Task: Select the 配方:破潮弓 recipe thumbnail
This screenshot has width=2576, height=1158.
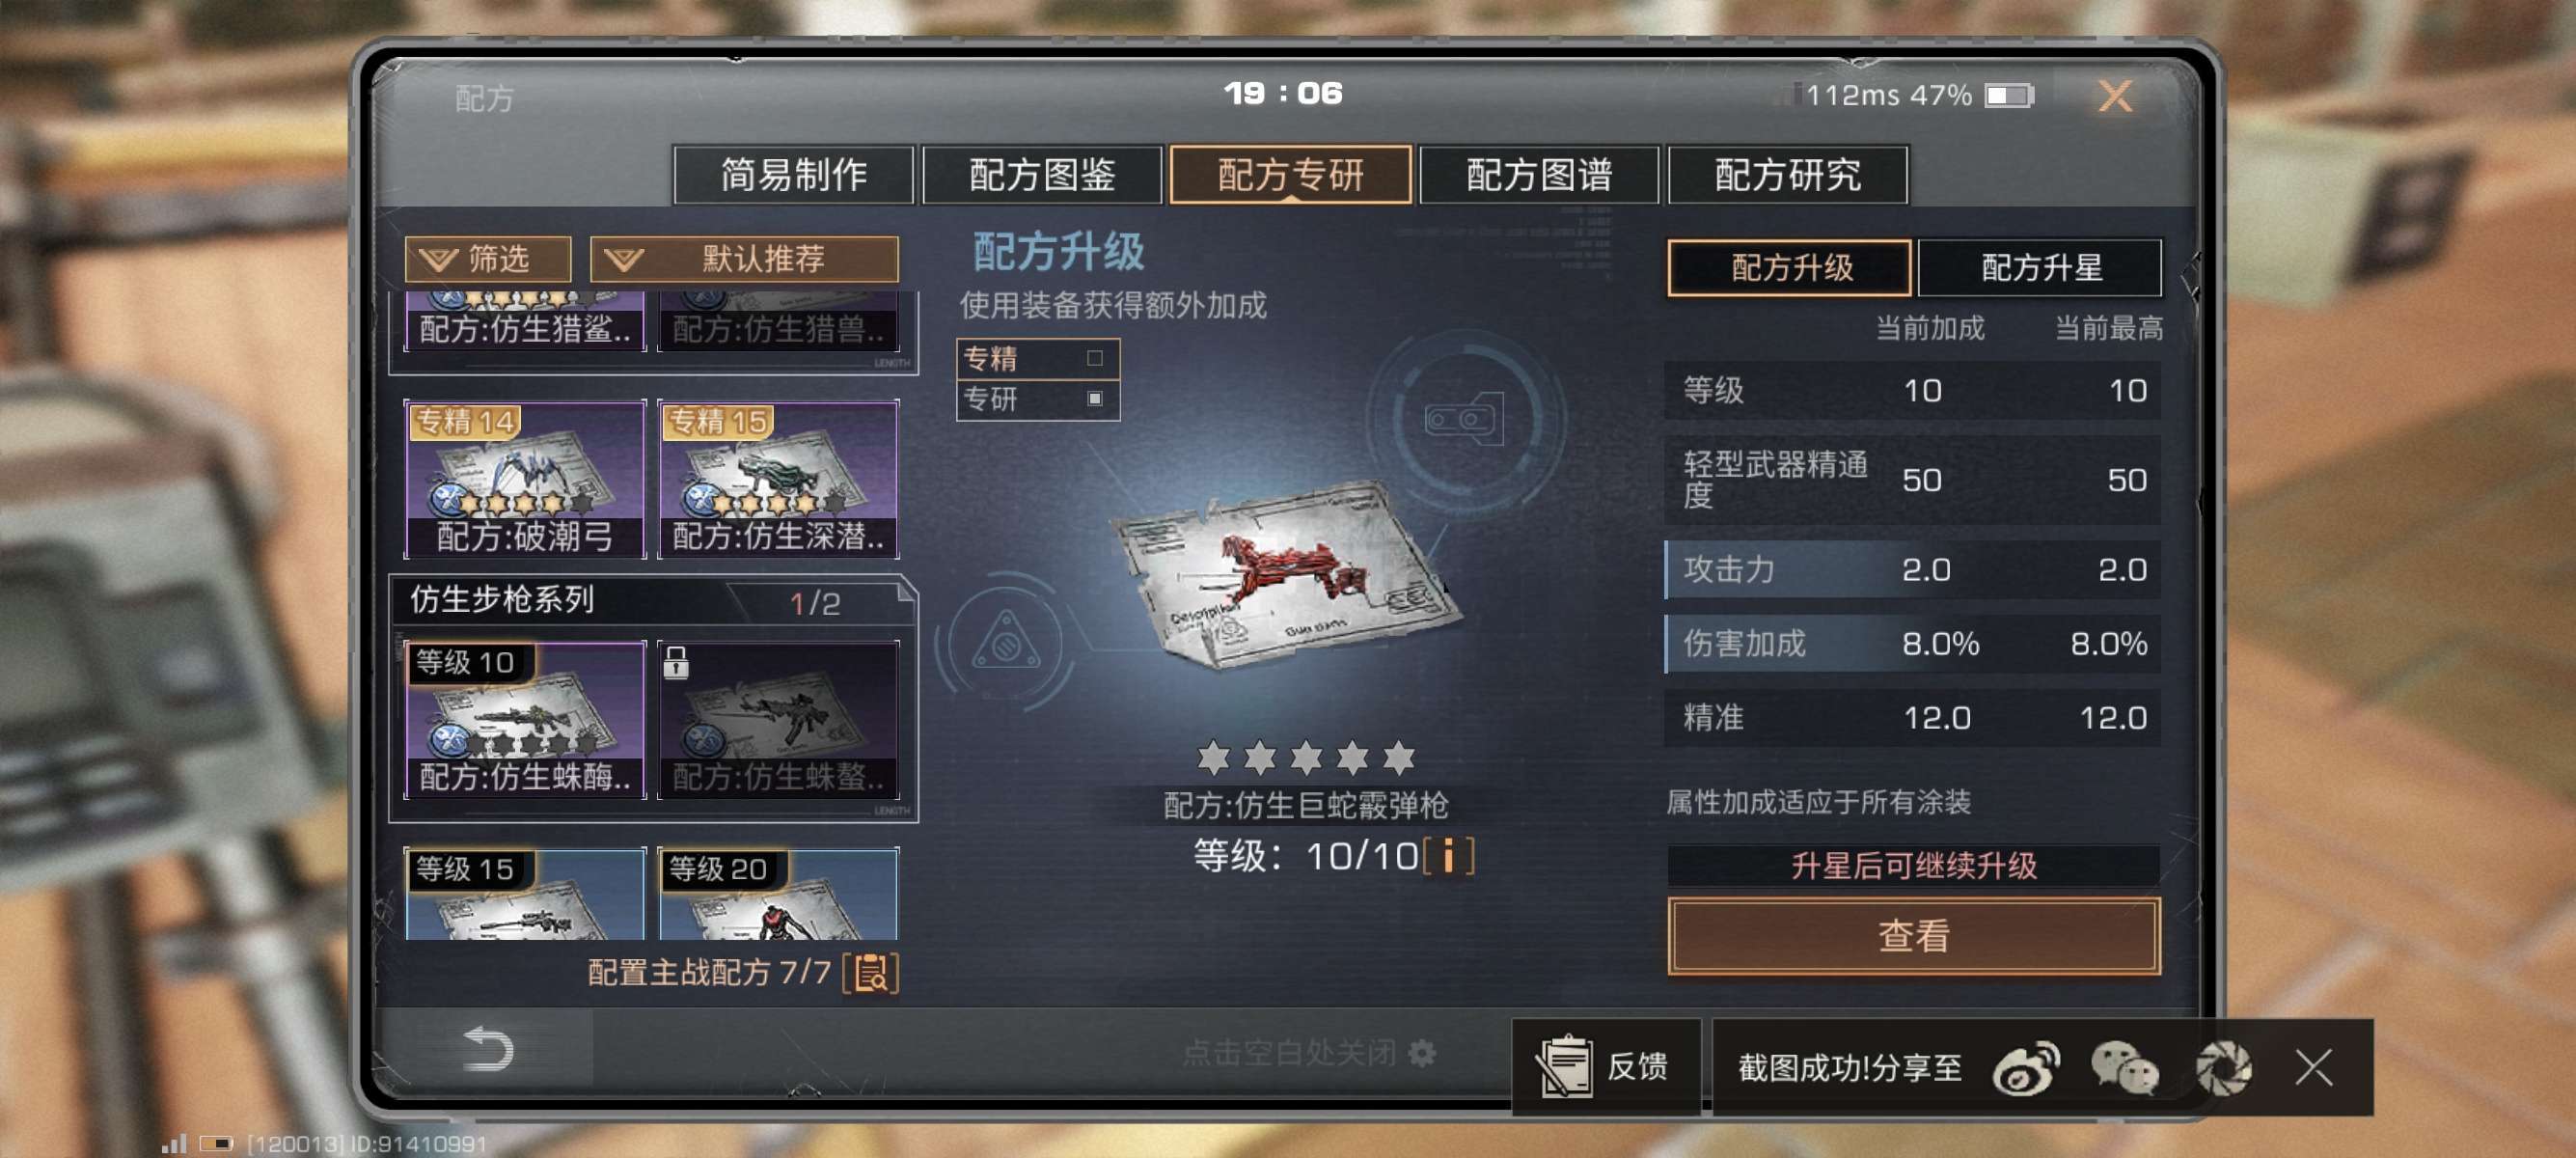Action: tap(525, 478)
